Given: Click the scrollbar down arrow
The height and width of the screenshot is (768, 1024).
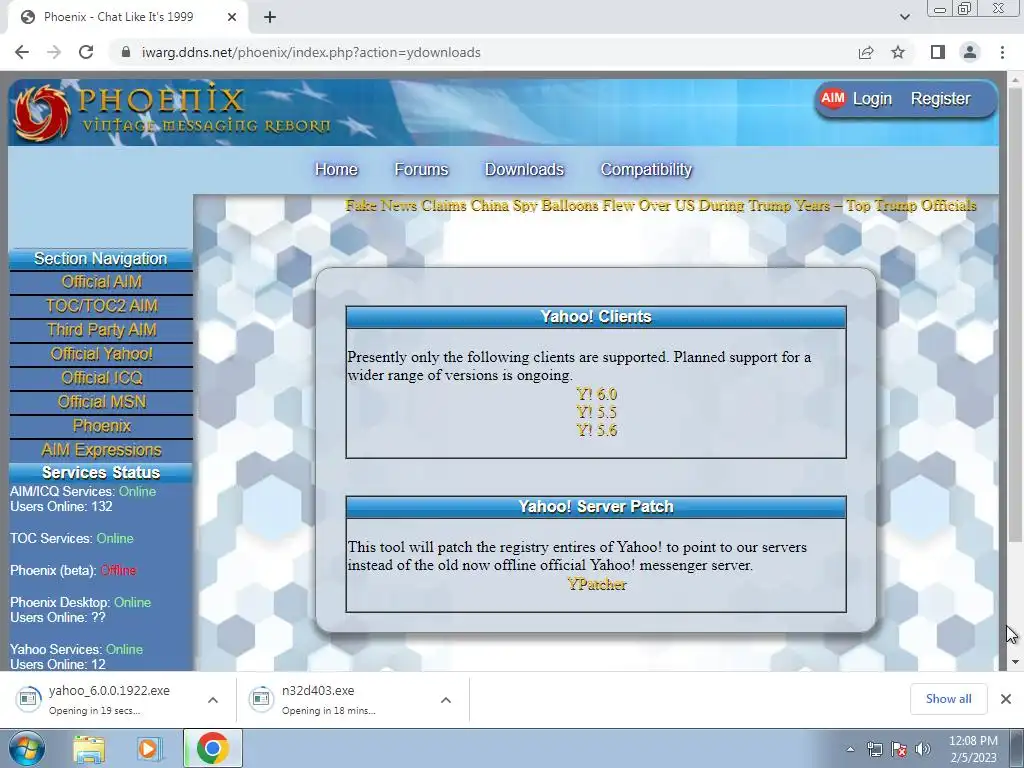Looking at the screenshot, I should pyautogui.click(x=1015, y=662).
